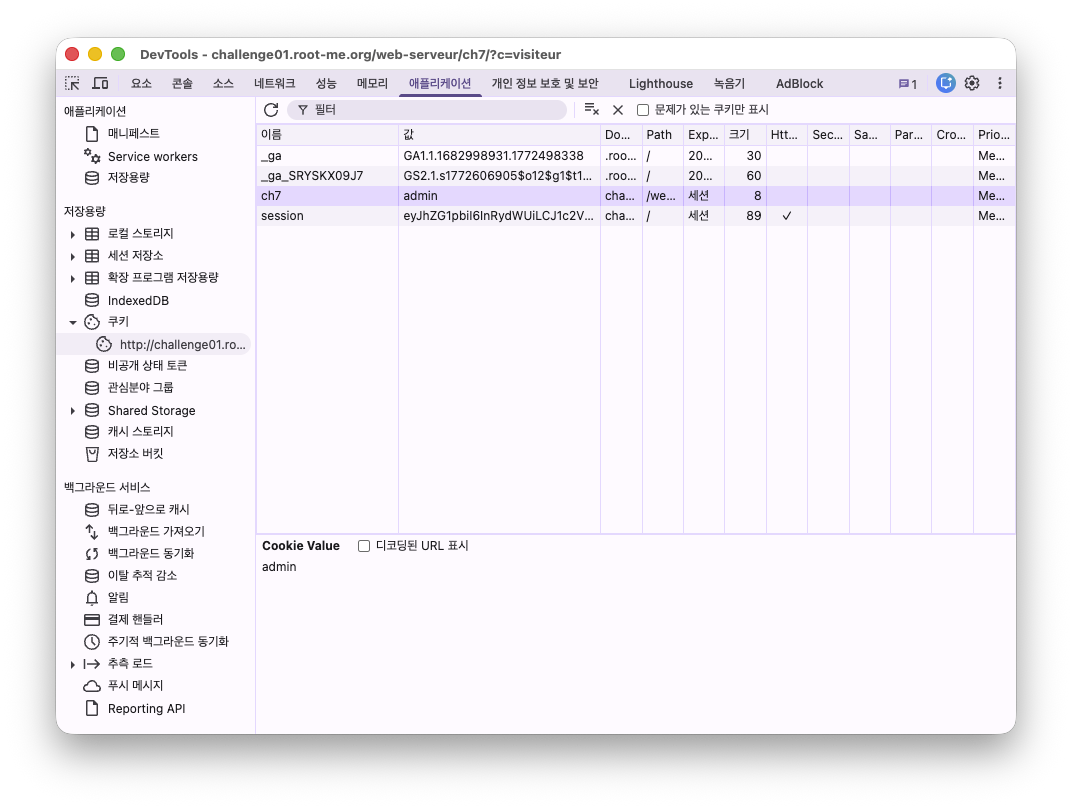1072x808 pixels.
Task: Open 뒤로-앞으로 캐시 item
Action: click(x=148, y=509)
